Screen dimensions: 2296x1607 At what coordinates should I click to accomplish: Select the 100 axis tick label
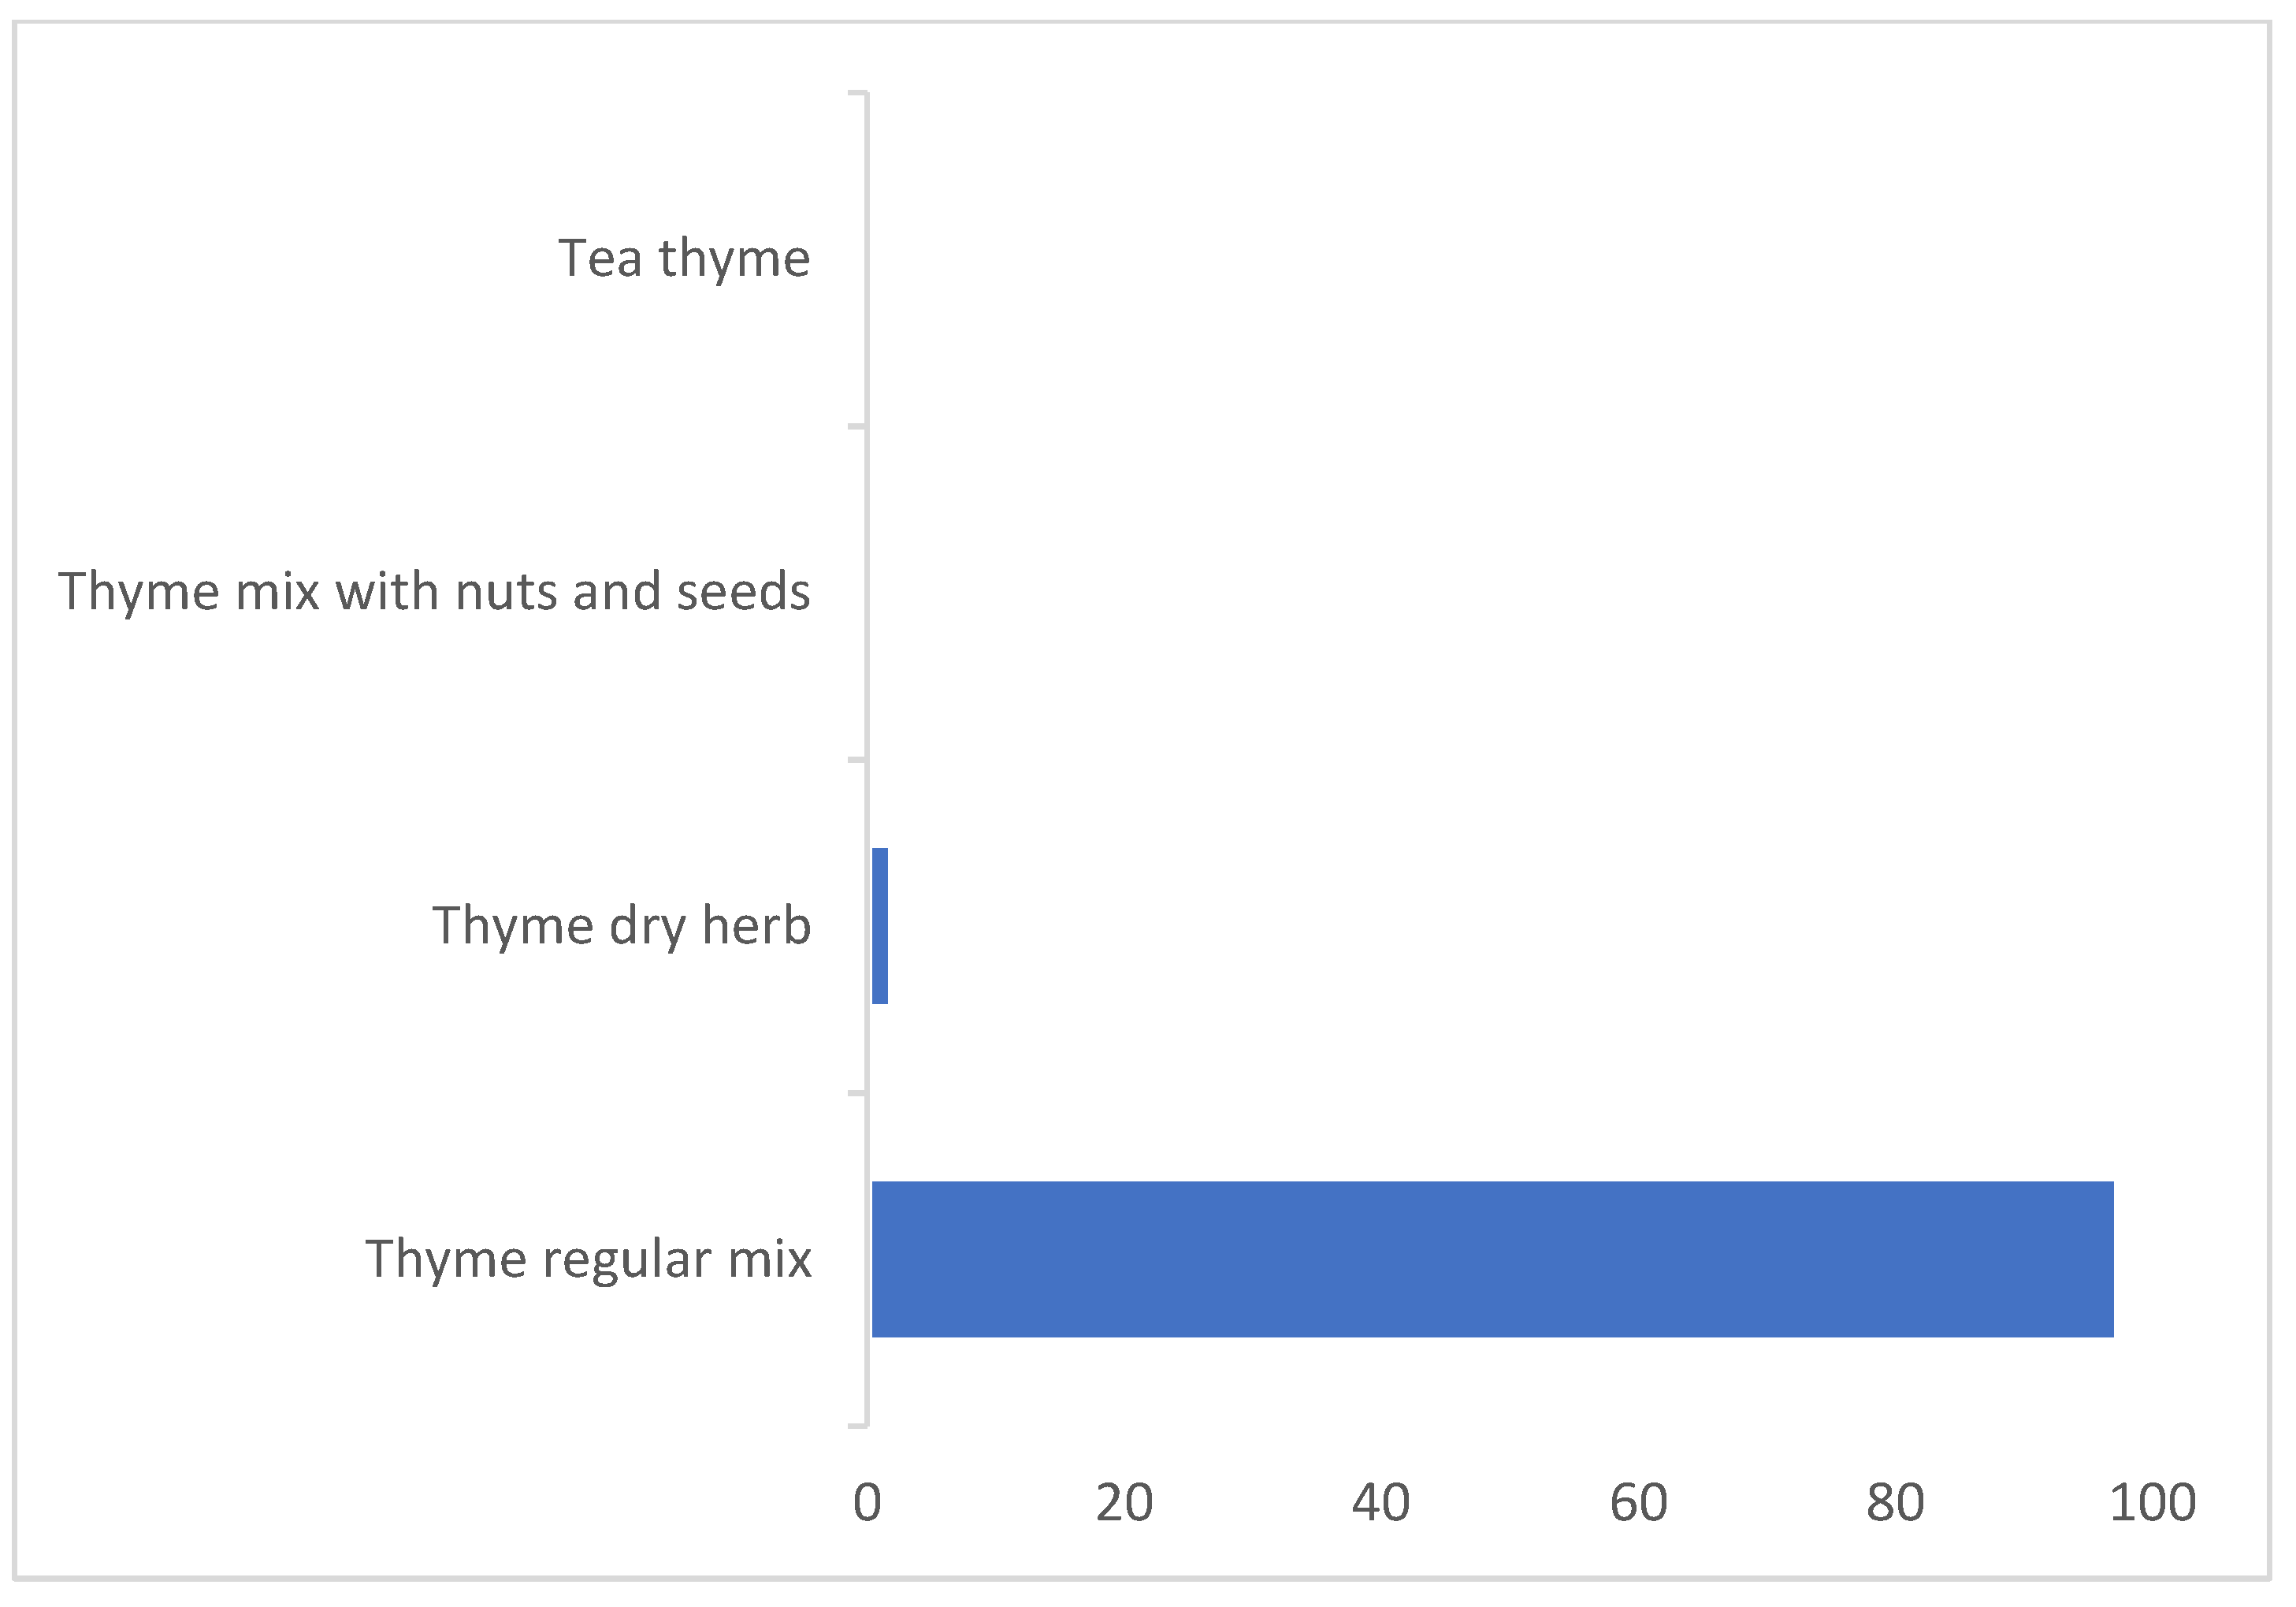2152,1503
